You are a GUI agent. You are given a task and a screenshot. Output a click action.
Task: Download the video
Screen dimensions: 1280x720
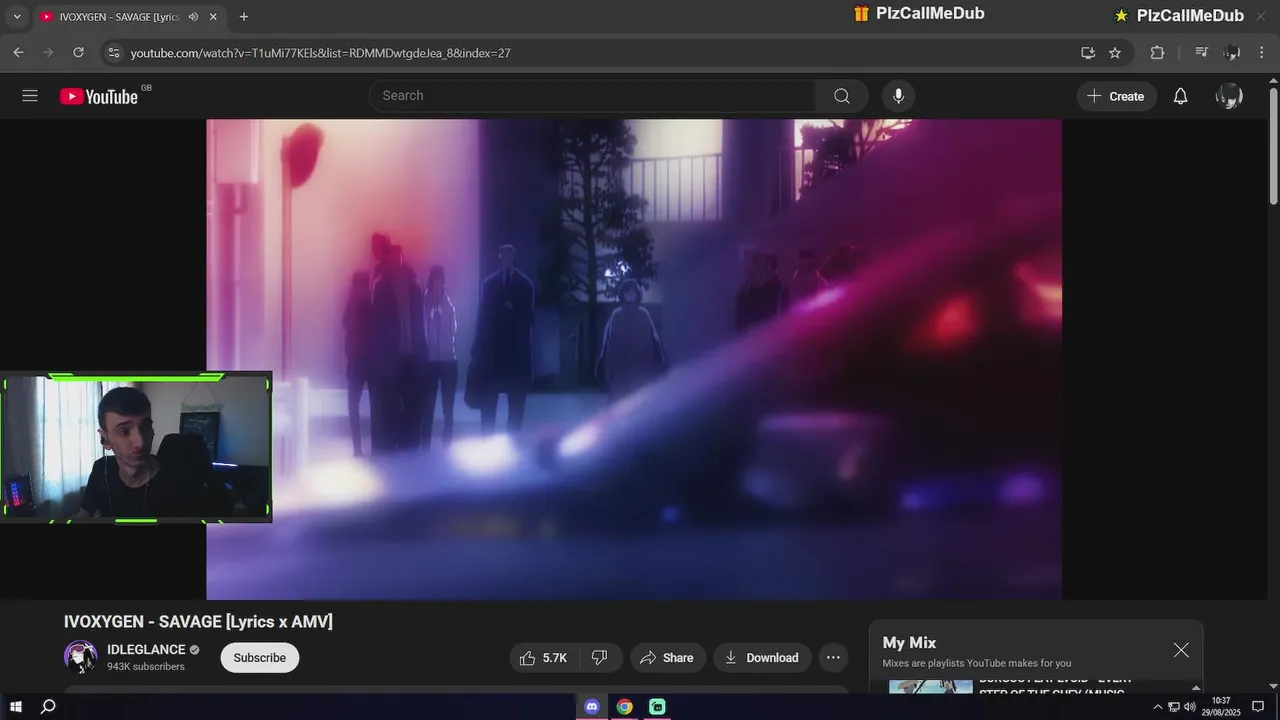point(762,657)
